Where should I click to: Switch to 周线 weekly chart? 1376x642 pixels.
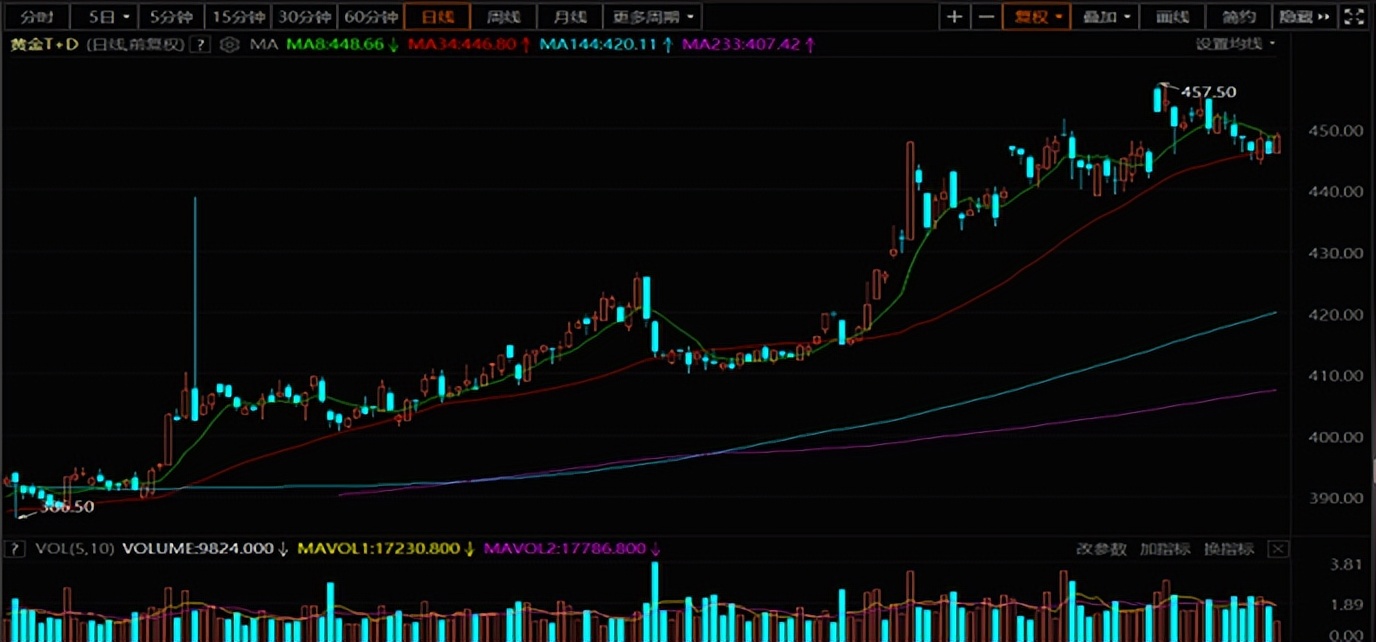pos(502,17)
